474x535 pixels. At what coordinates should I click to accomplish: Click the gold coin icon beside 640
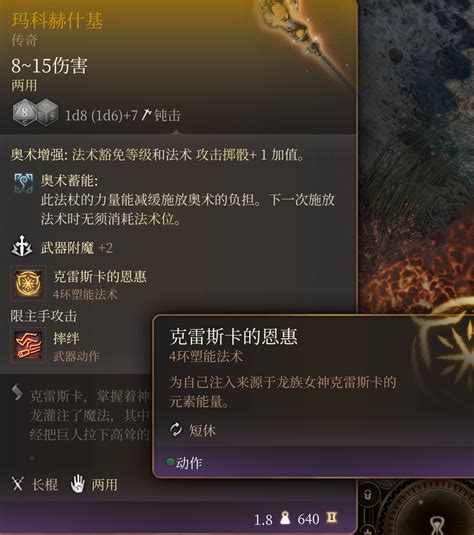(331, 518)
